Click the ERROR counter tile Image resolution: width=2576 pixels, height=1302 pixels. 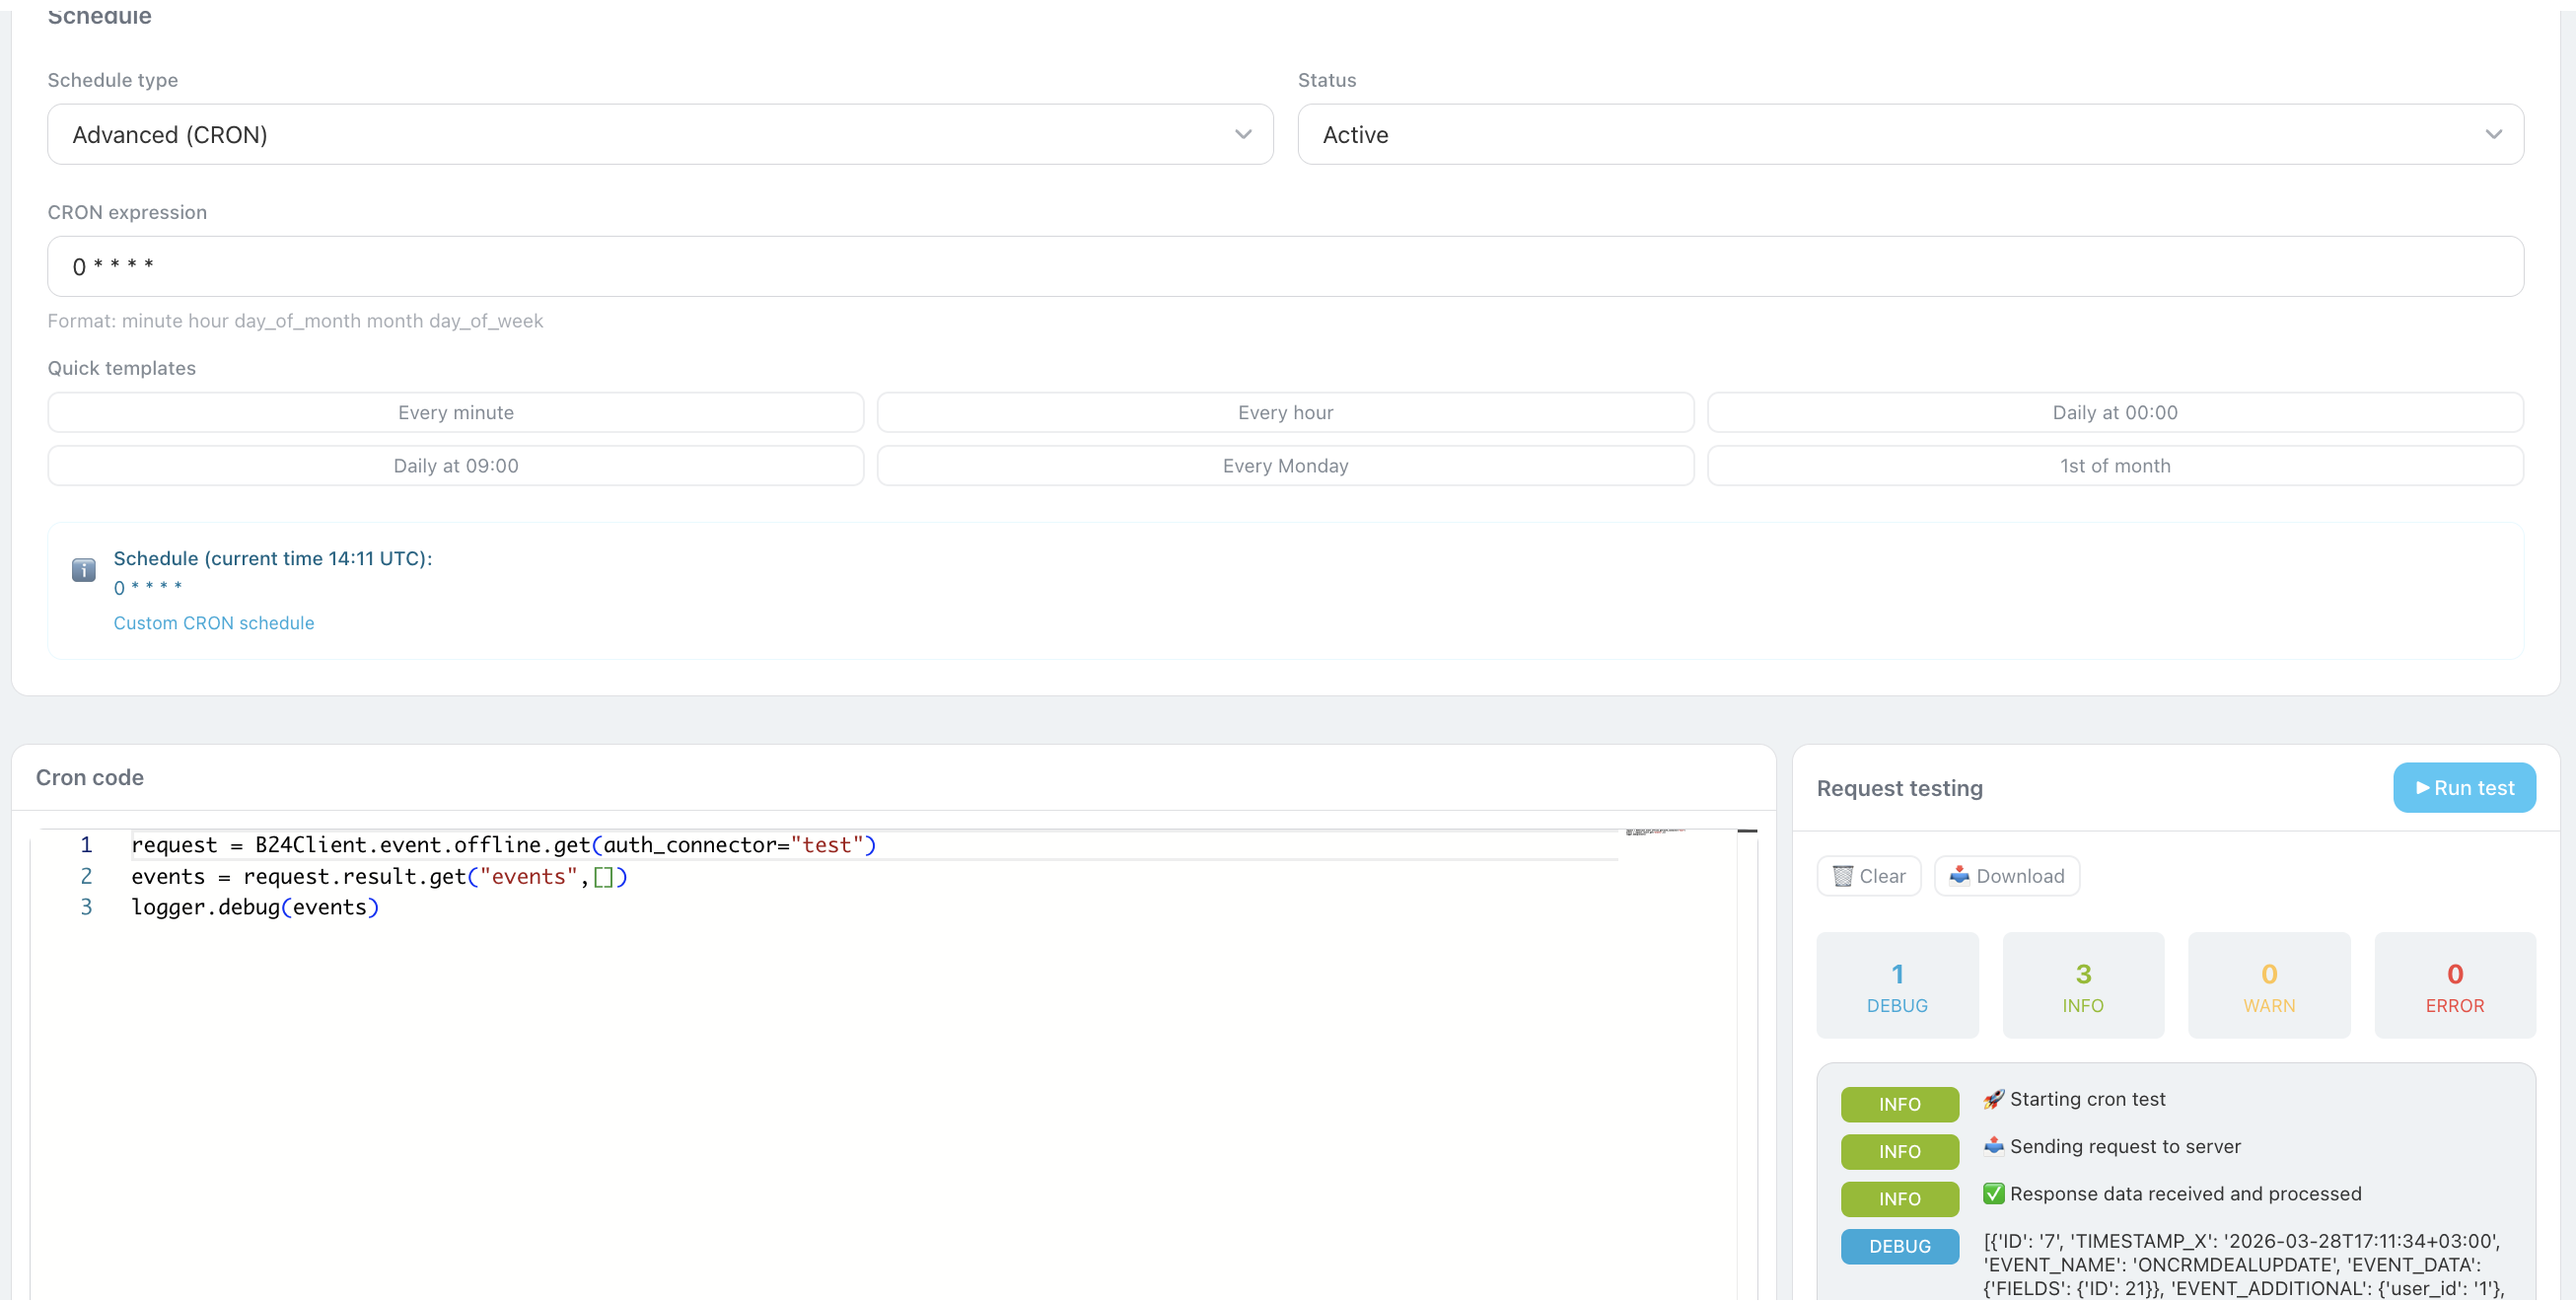2454,985
